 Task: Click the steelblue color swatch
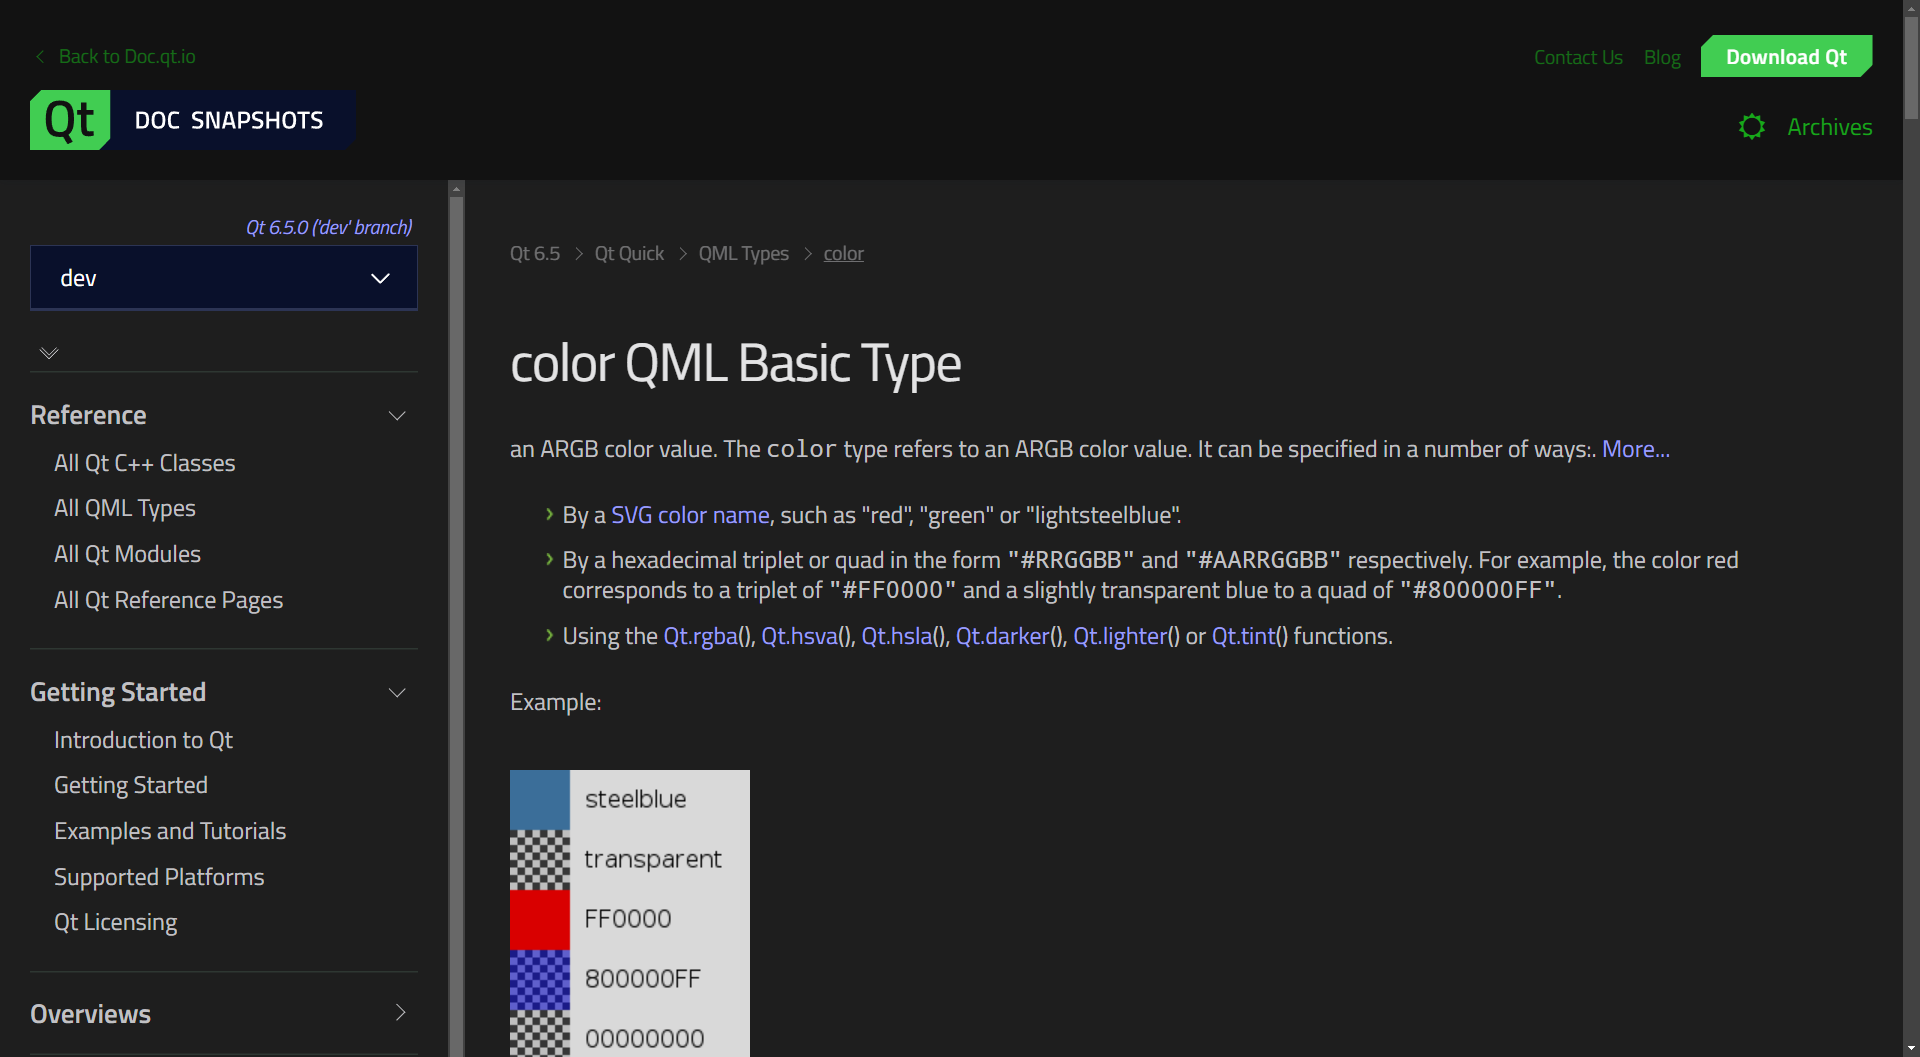(540, 799)
